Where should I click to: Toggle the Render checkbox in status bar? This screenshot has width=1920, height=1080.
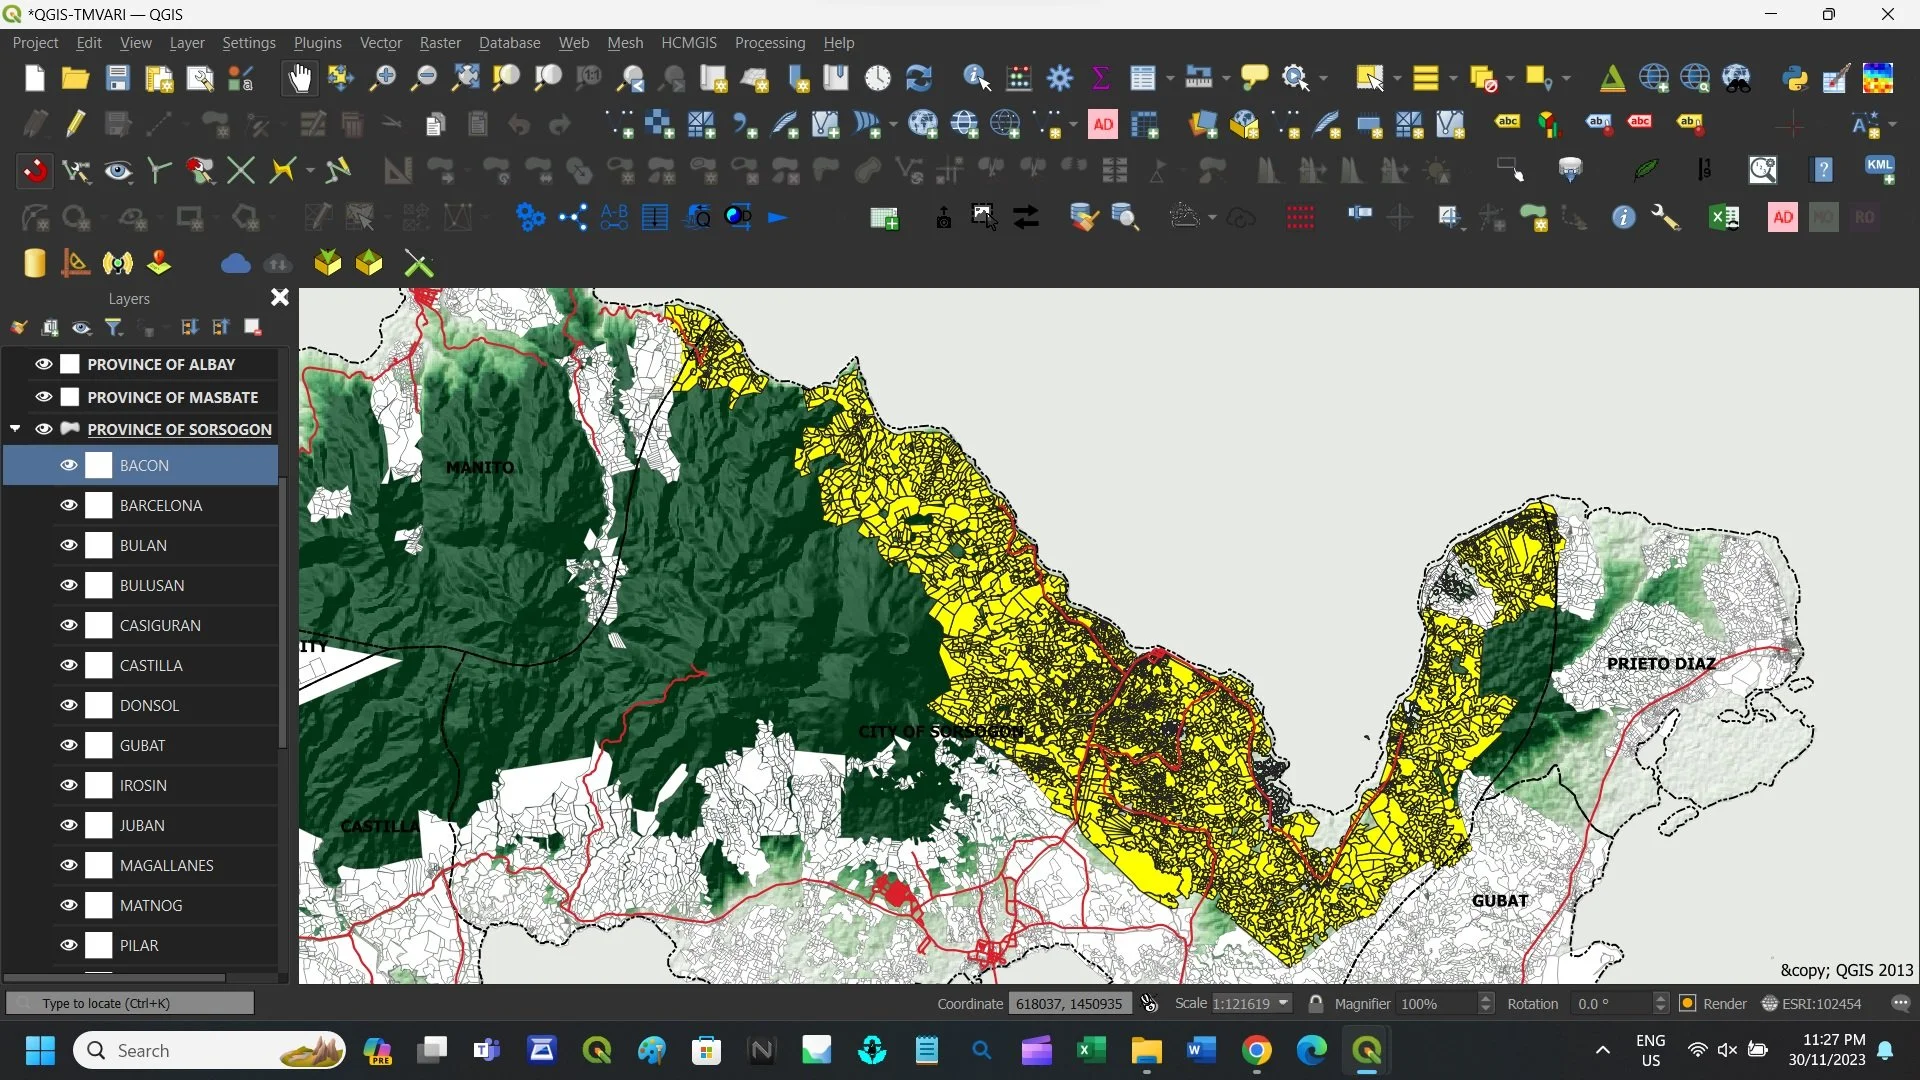(x=1688, y=1003)
